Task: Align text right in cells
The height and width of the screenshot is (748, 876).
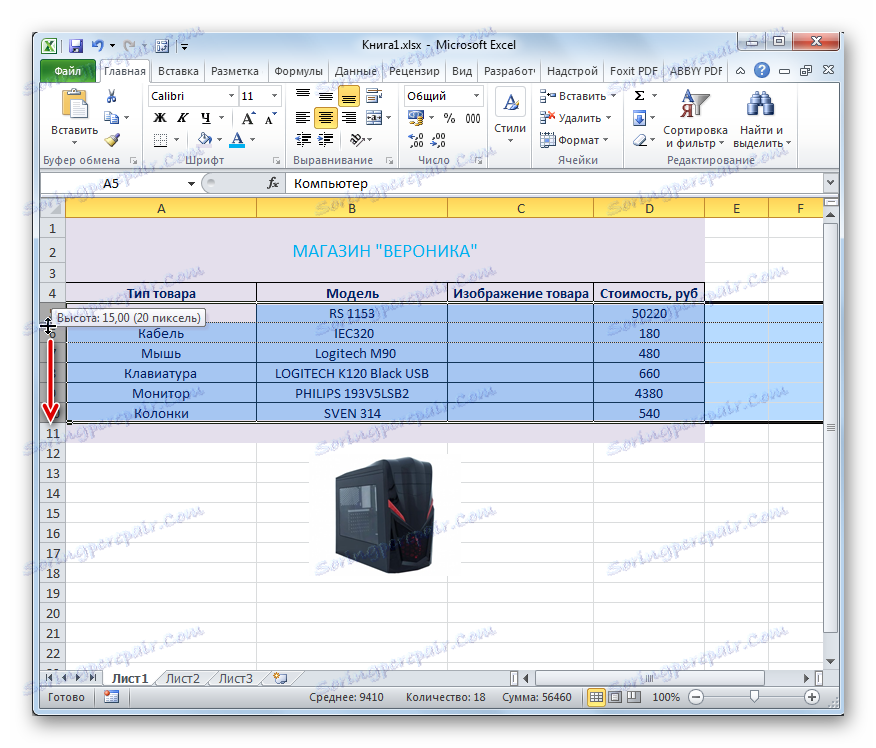Action: (349, 117)
